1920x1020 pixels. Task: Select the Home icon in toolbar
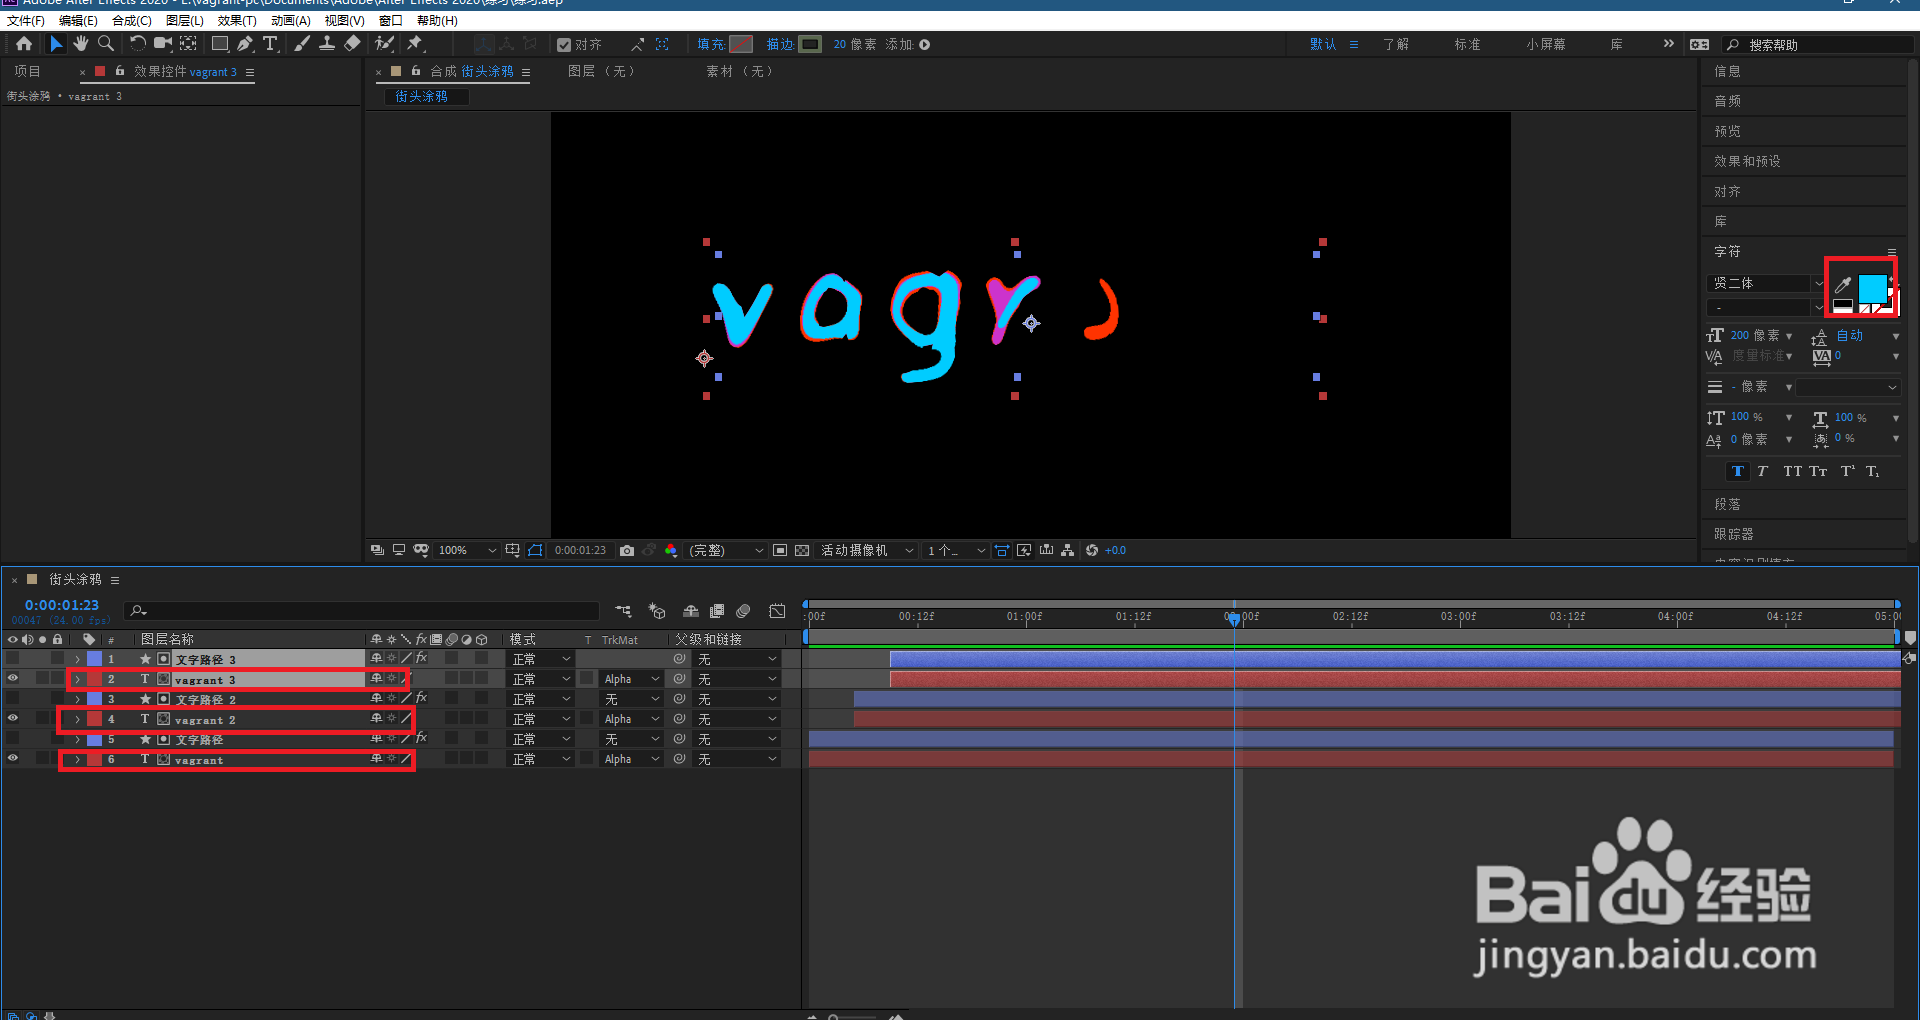click(24, 44)
